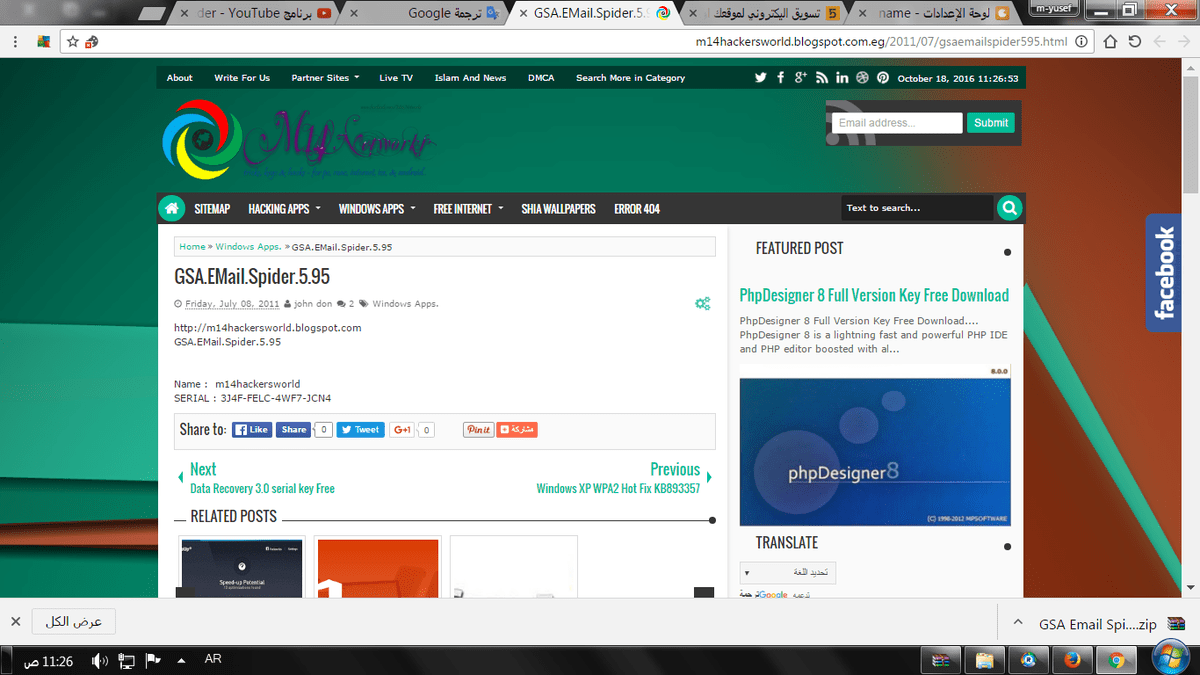Open the WinRAR taskbar icon
This screenshot has height=675, width=1200.
click(x=940, y=660)
